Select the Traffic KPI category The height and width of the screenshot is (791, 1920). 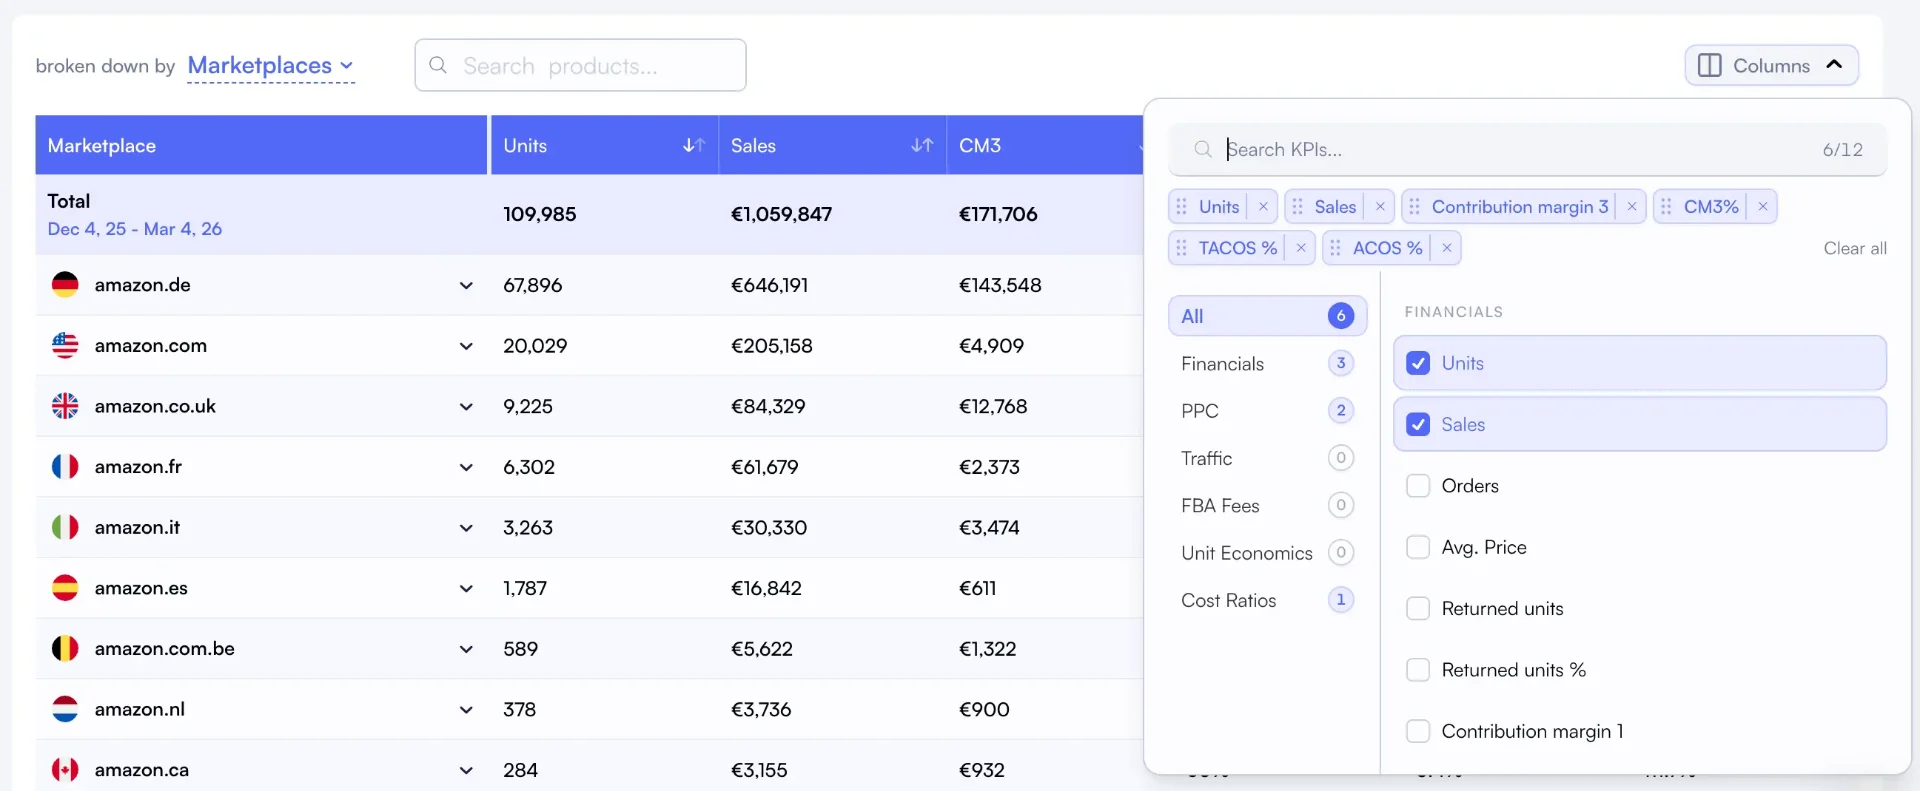pos(1267,458)
